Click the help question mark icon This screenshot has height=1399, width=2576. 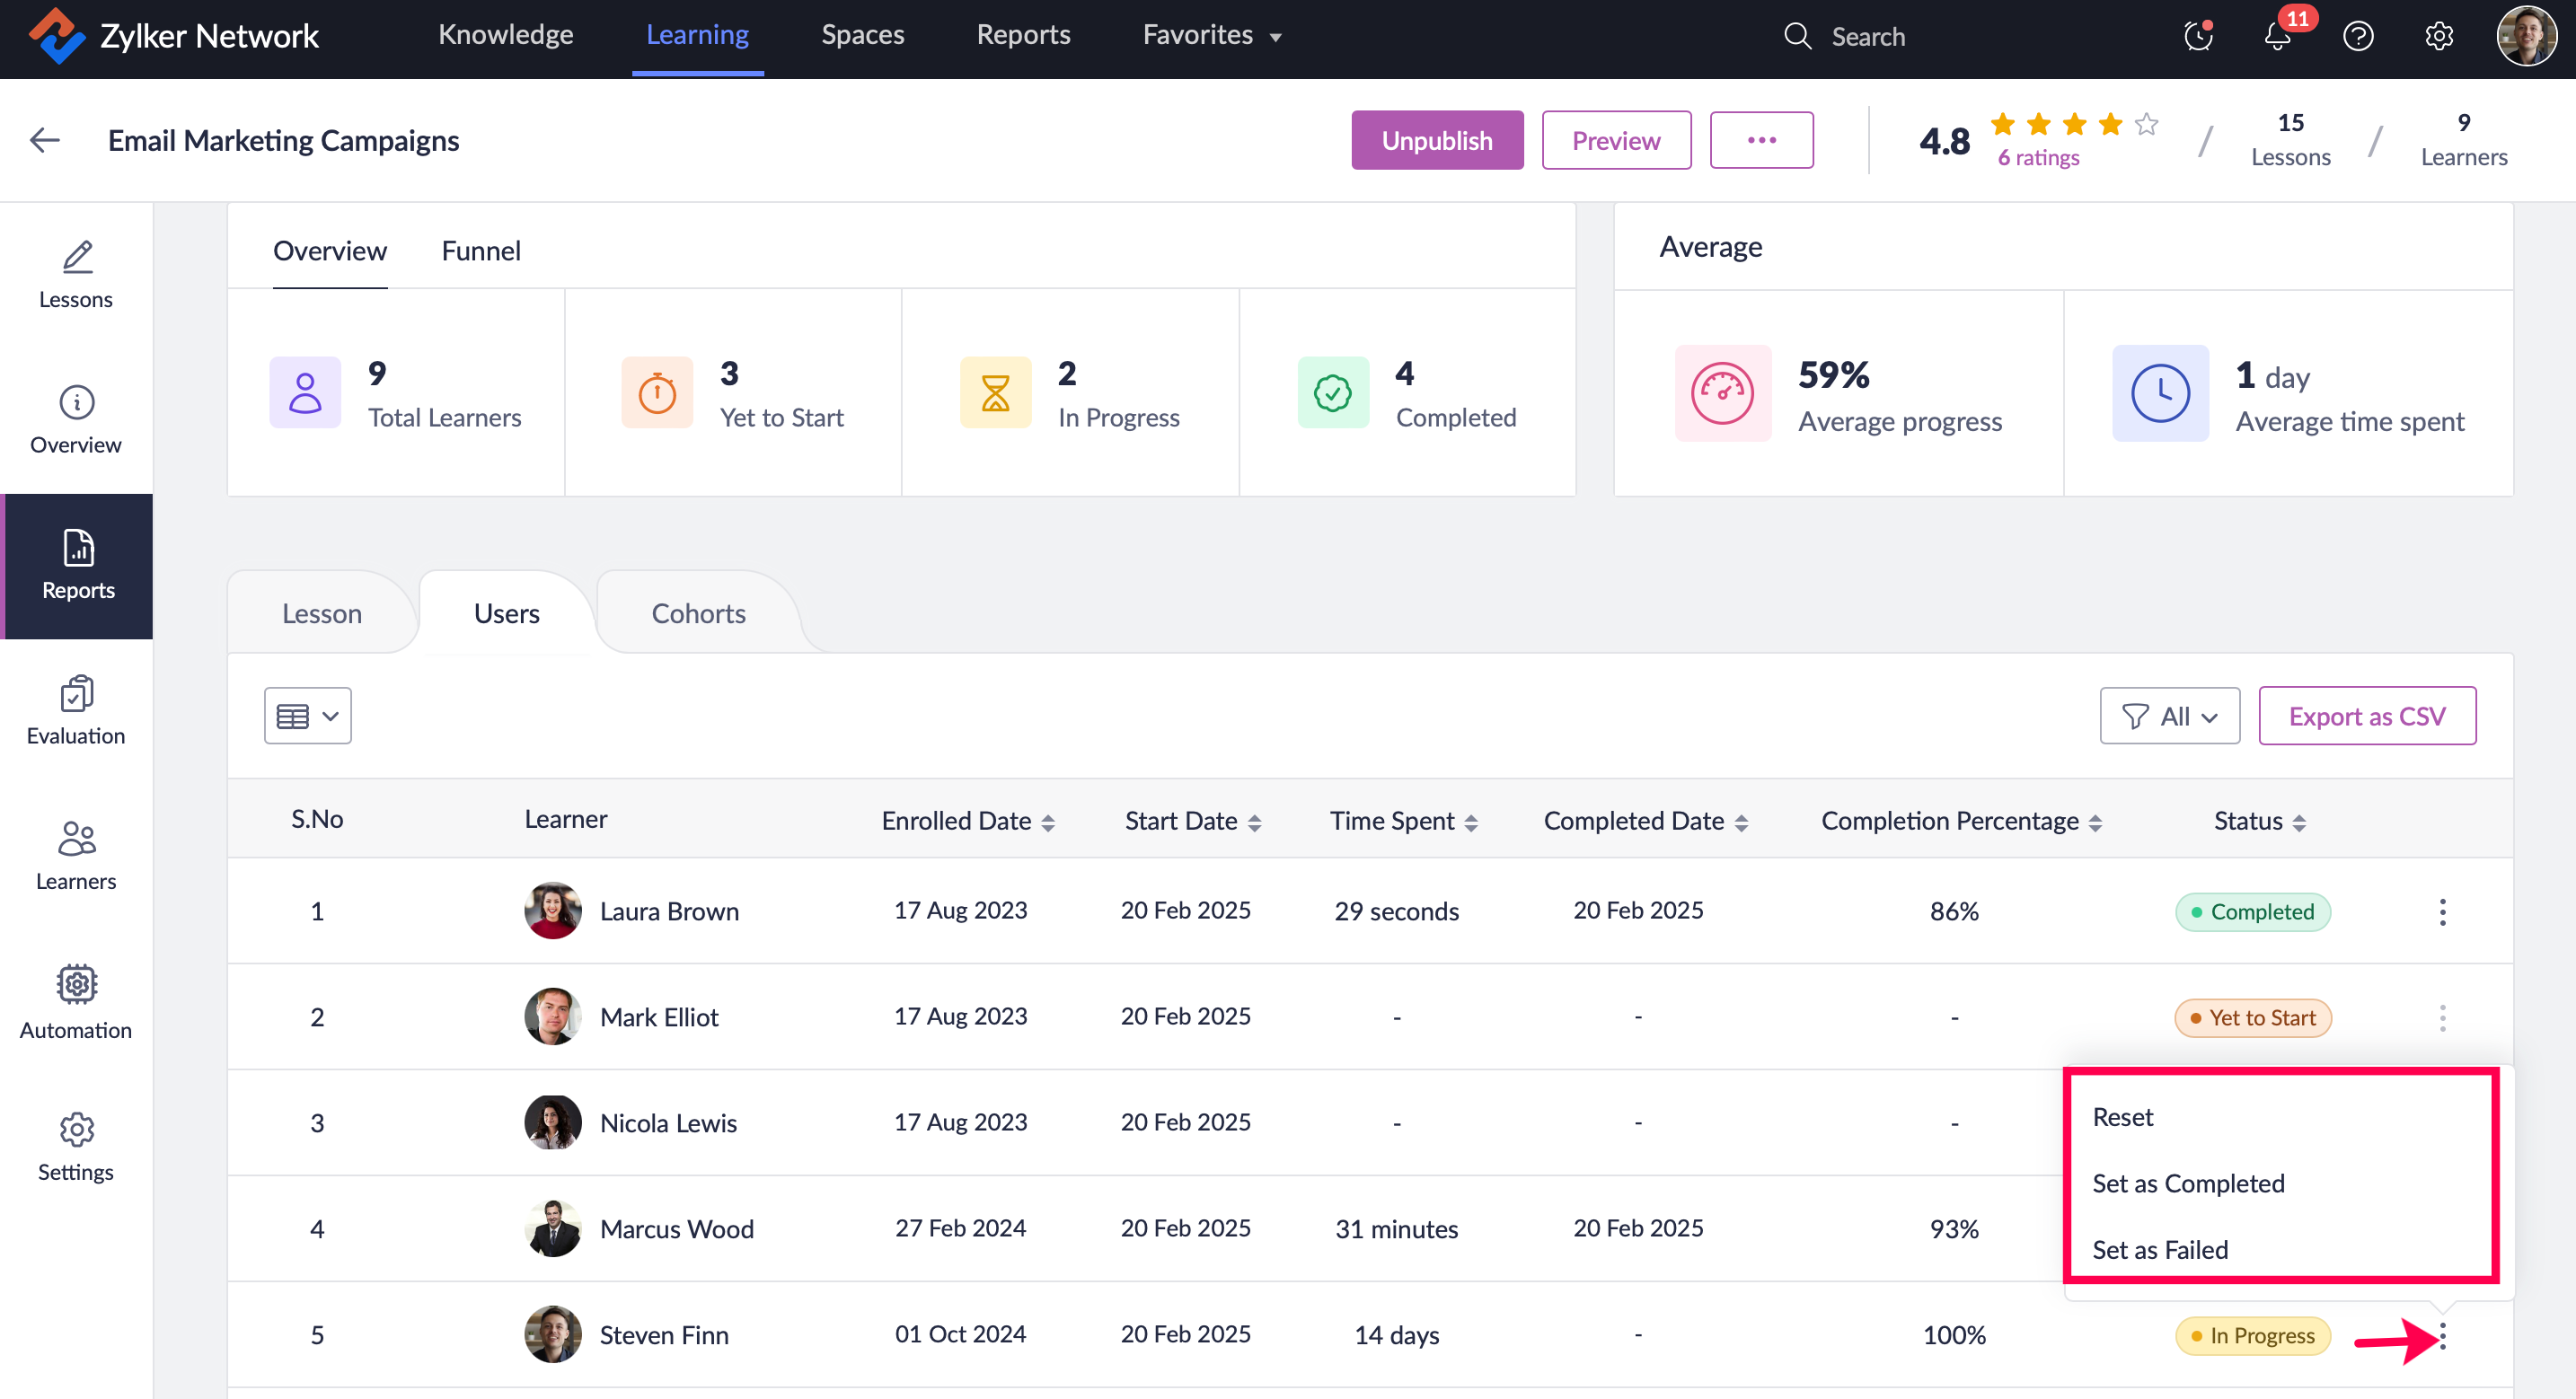[x=2357, y=37]
